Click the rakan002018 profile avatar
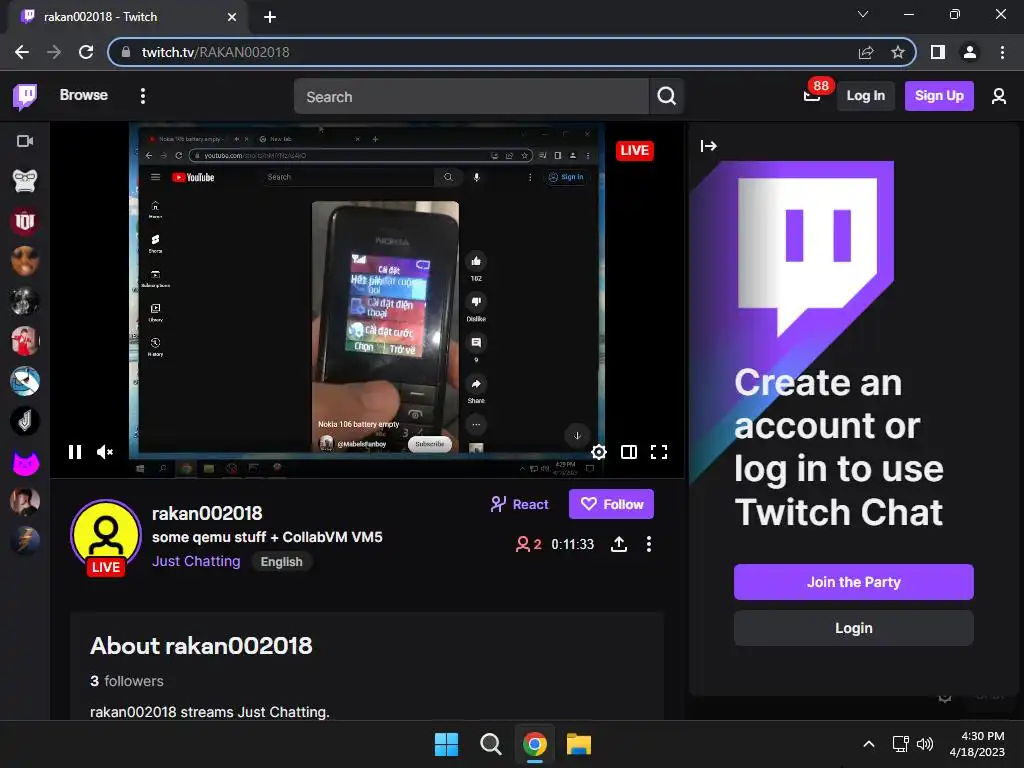Screen dimensions: 1024x768 (105, 536)
